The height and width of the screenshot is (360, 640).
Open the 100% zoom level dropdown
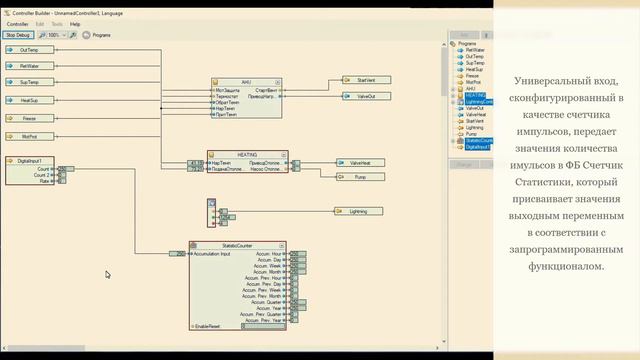click(x=64, y=36)
